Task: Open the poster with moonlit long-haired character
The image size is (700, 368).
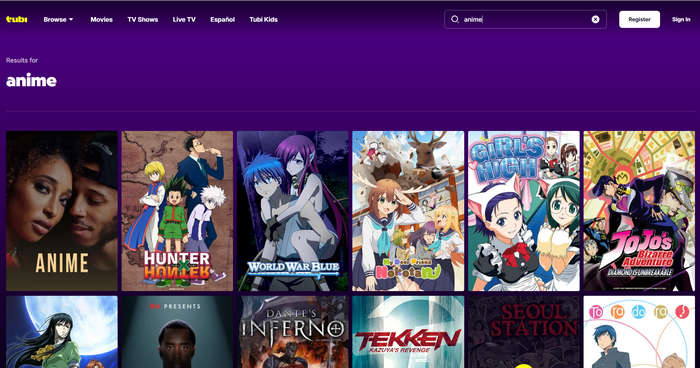Action: (x=62, y=332)
